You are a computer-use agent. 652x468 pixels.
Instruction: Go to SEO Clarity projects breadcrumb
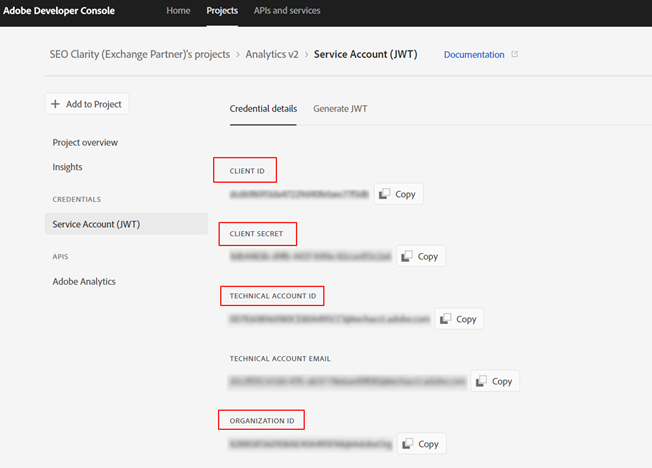pyautogui.click(x=140, y=54)
